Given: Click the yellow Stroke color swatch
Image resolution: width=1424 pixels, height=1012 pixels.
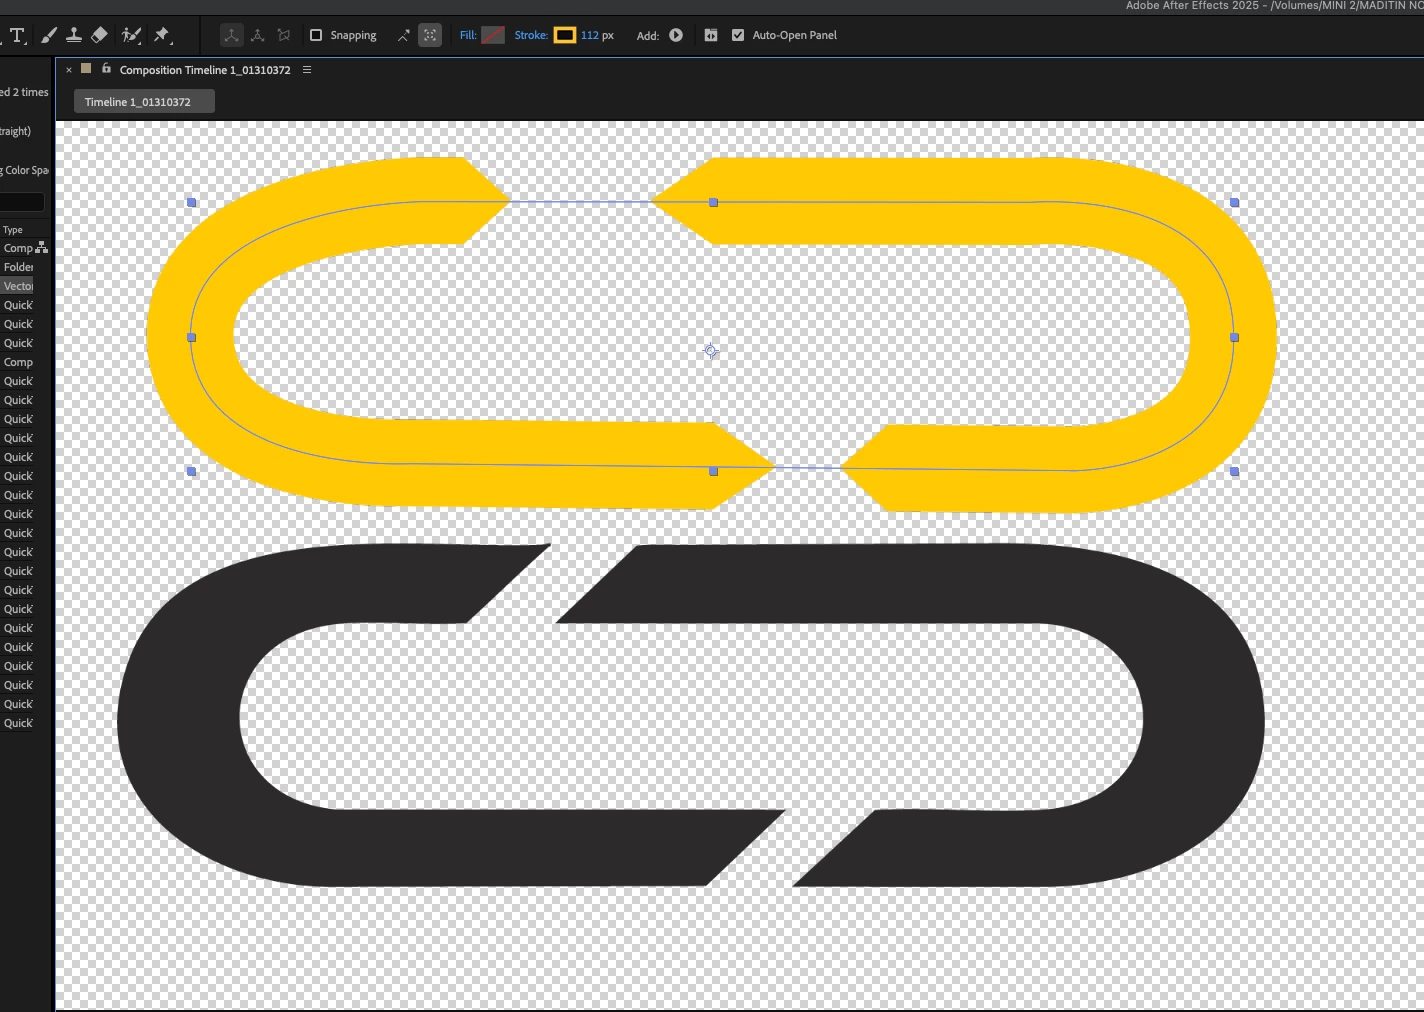Looking at the screenshot, I should click(x=565, y=35).
